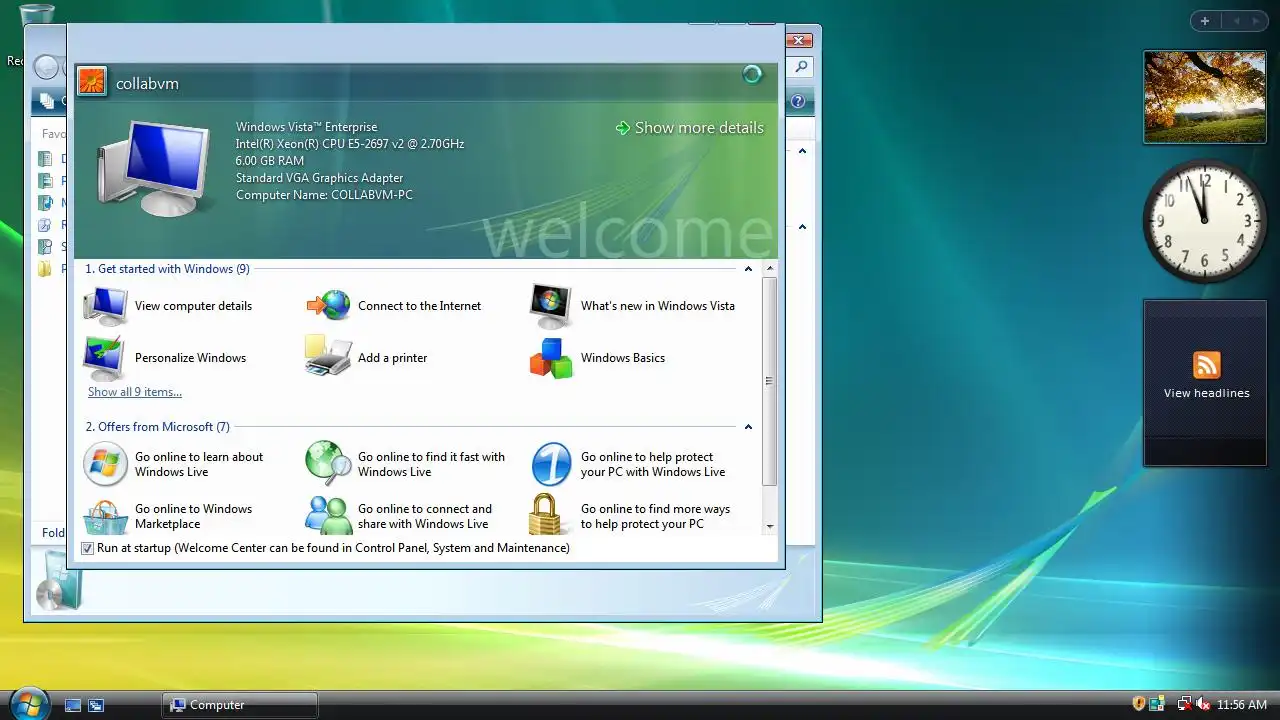Screen dimensions: 1280x720
Task: Click View headlines in the feed gadget
Action: coord(1206,393)
